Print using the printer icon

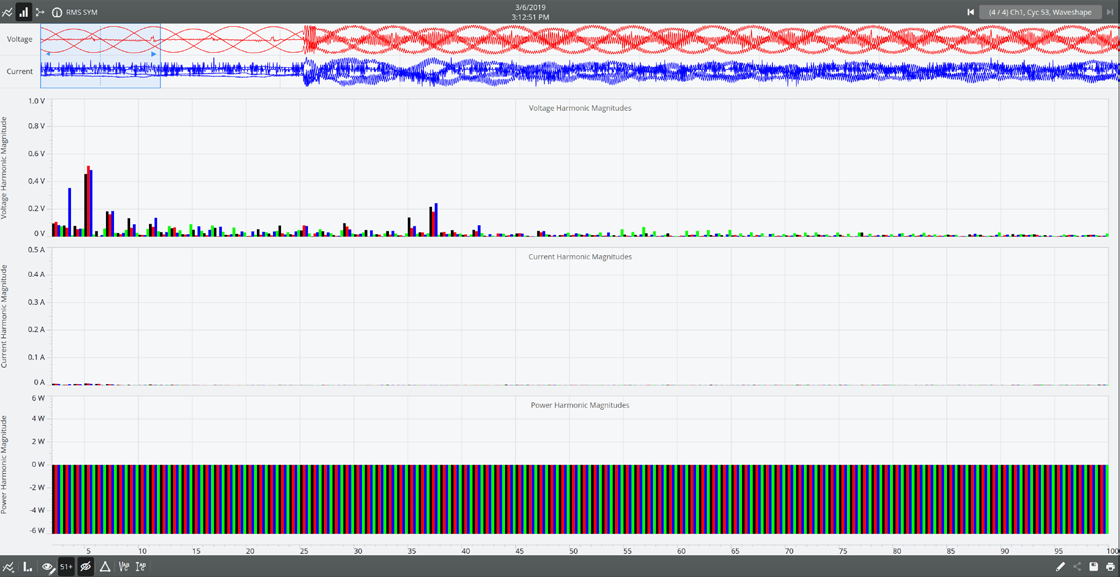(x=1110, y=566)
